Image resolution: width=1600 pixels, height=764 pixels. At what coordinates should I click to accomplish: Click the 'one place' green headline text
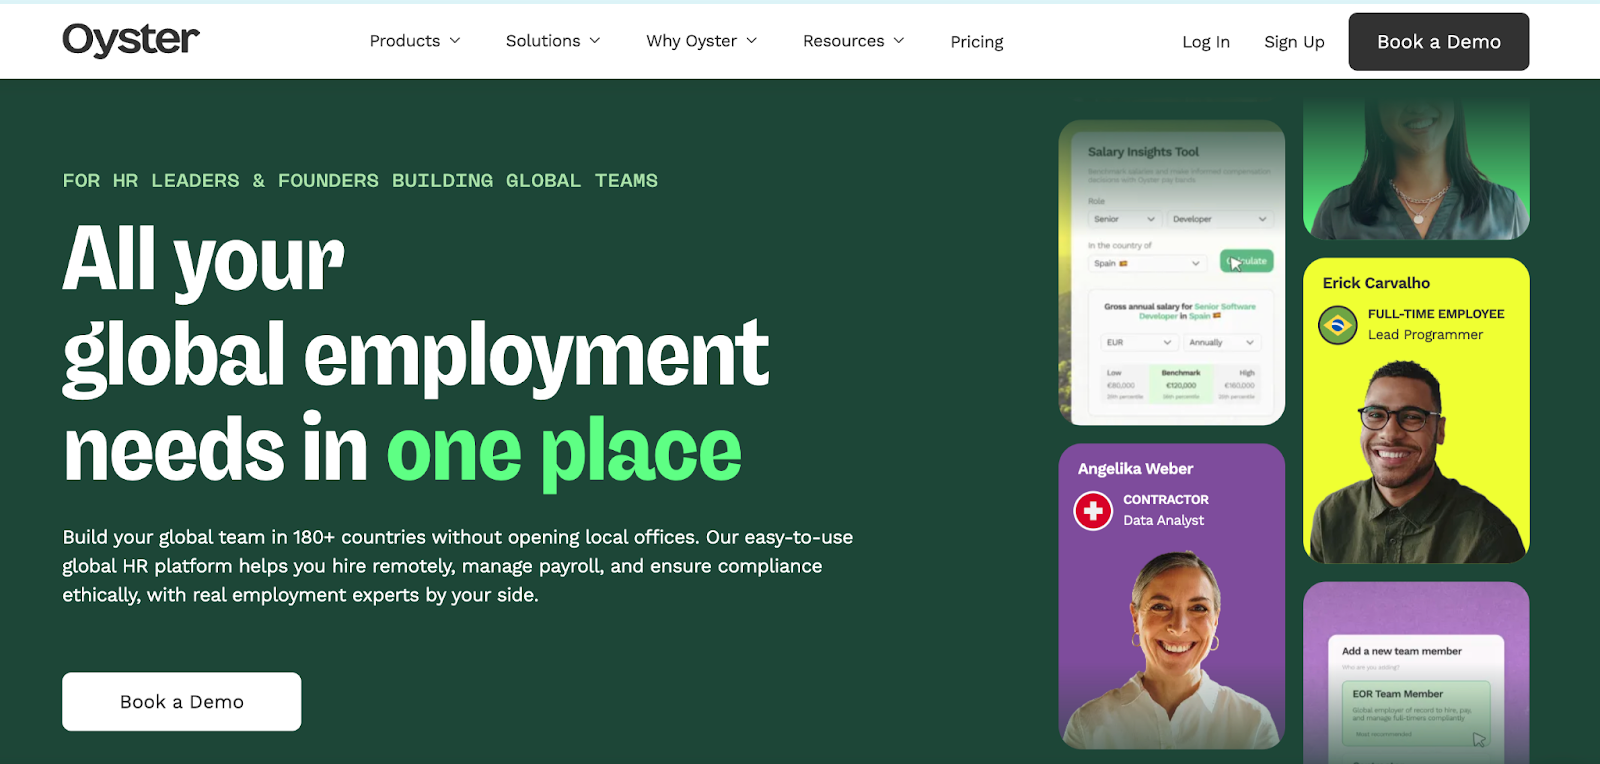(564, 451)
